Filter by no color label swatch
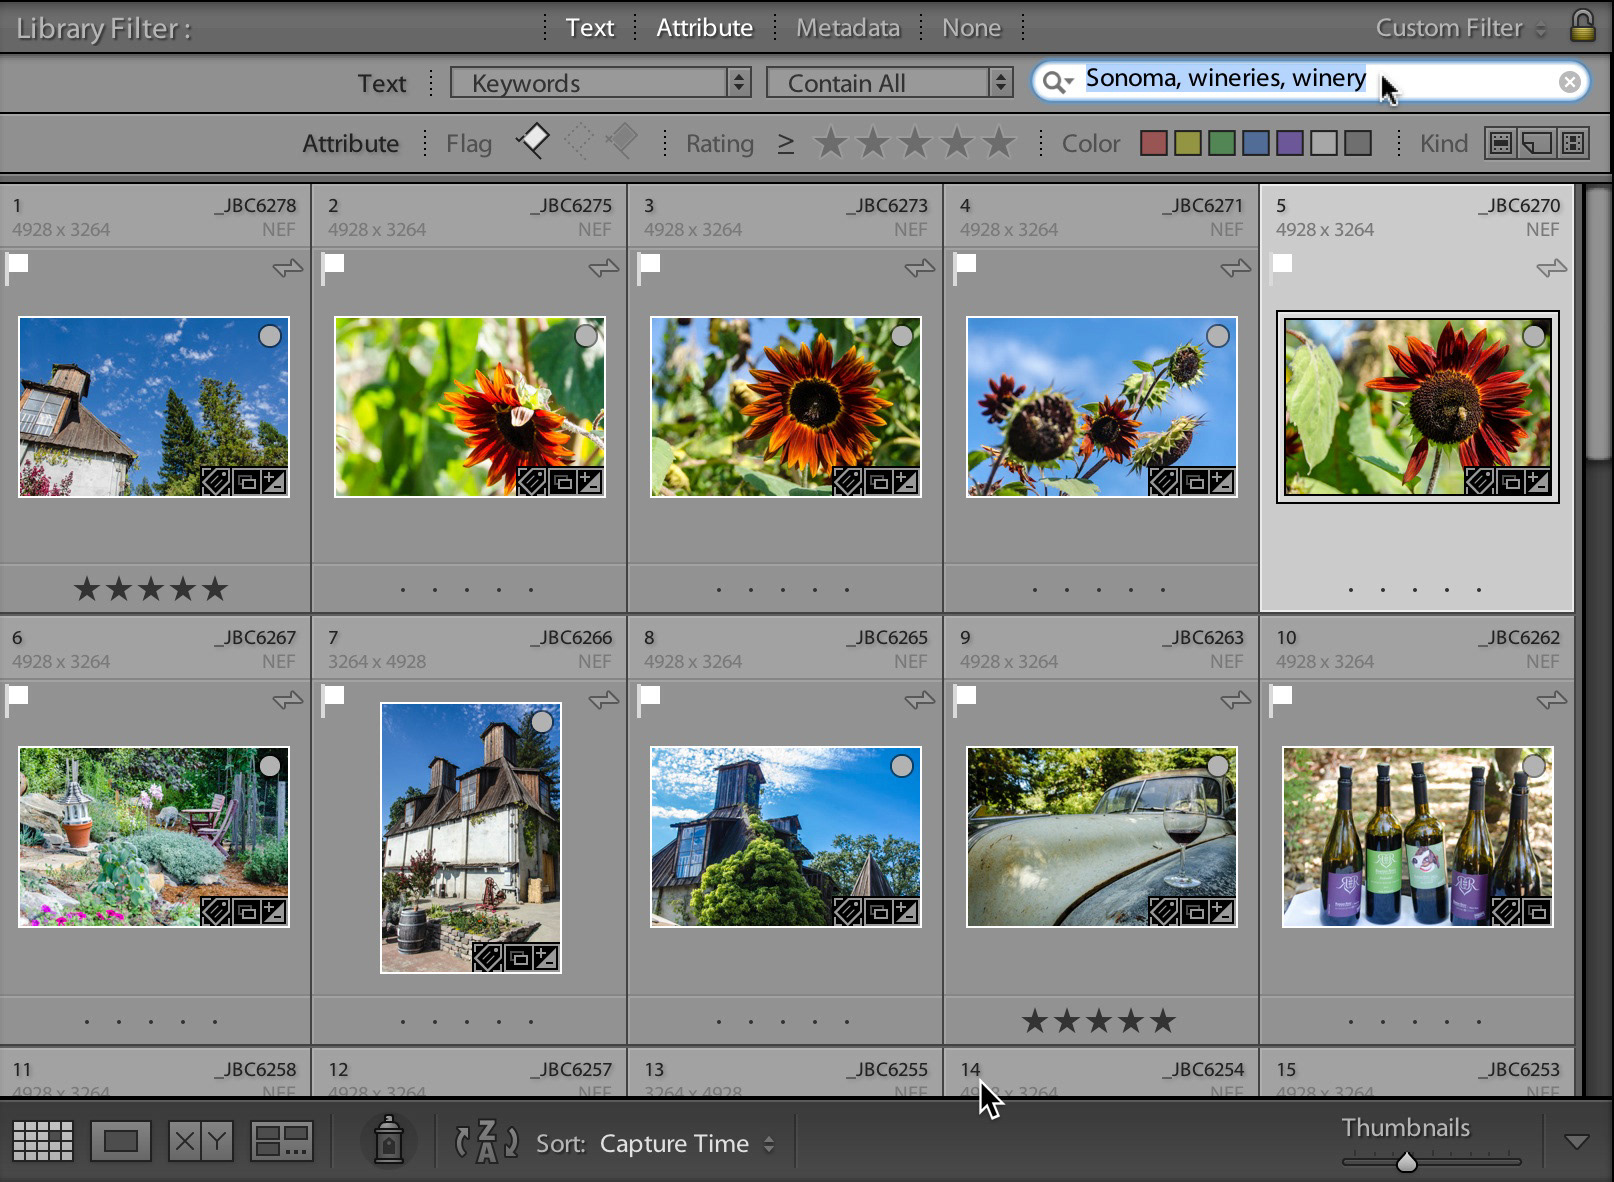Image resolution: width=1614 pixels, height=1182 pixels. [x=1358, y=143]
